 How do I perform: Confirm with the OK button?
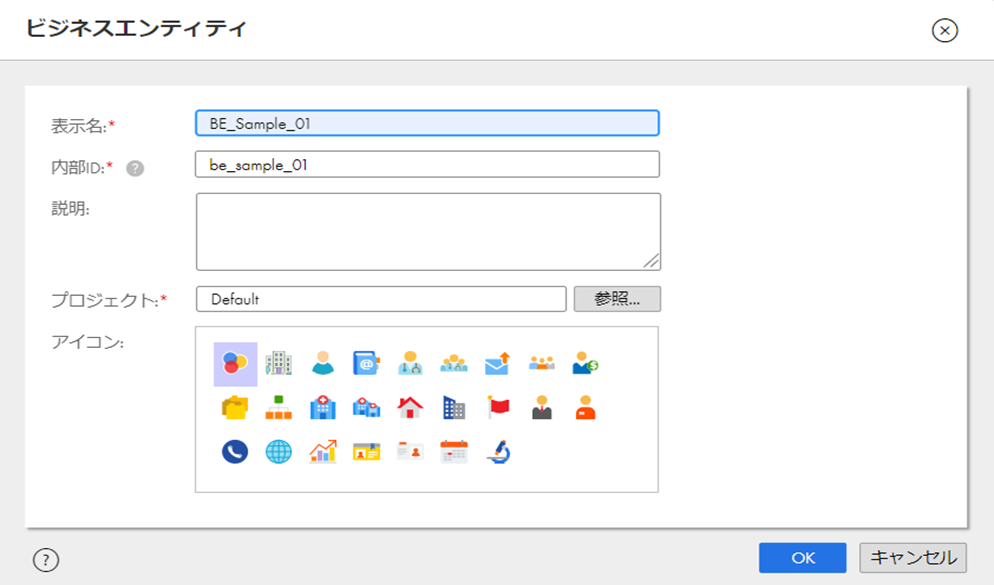click(x=803, y=558)
